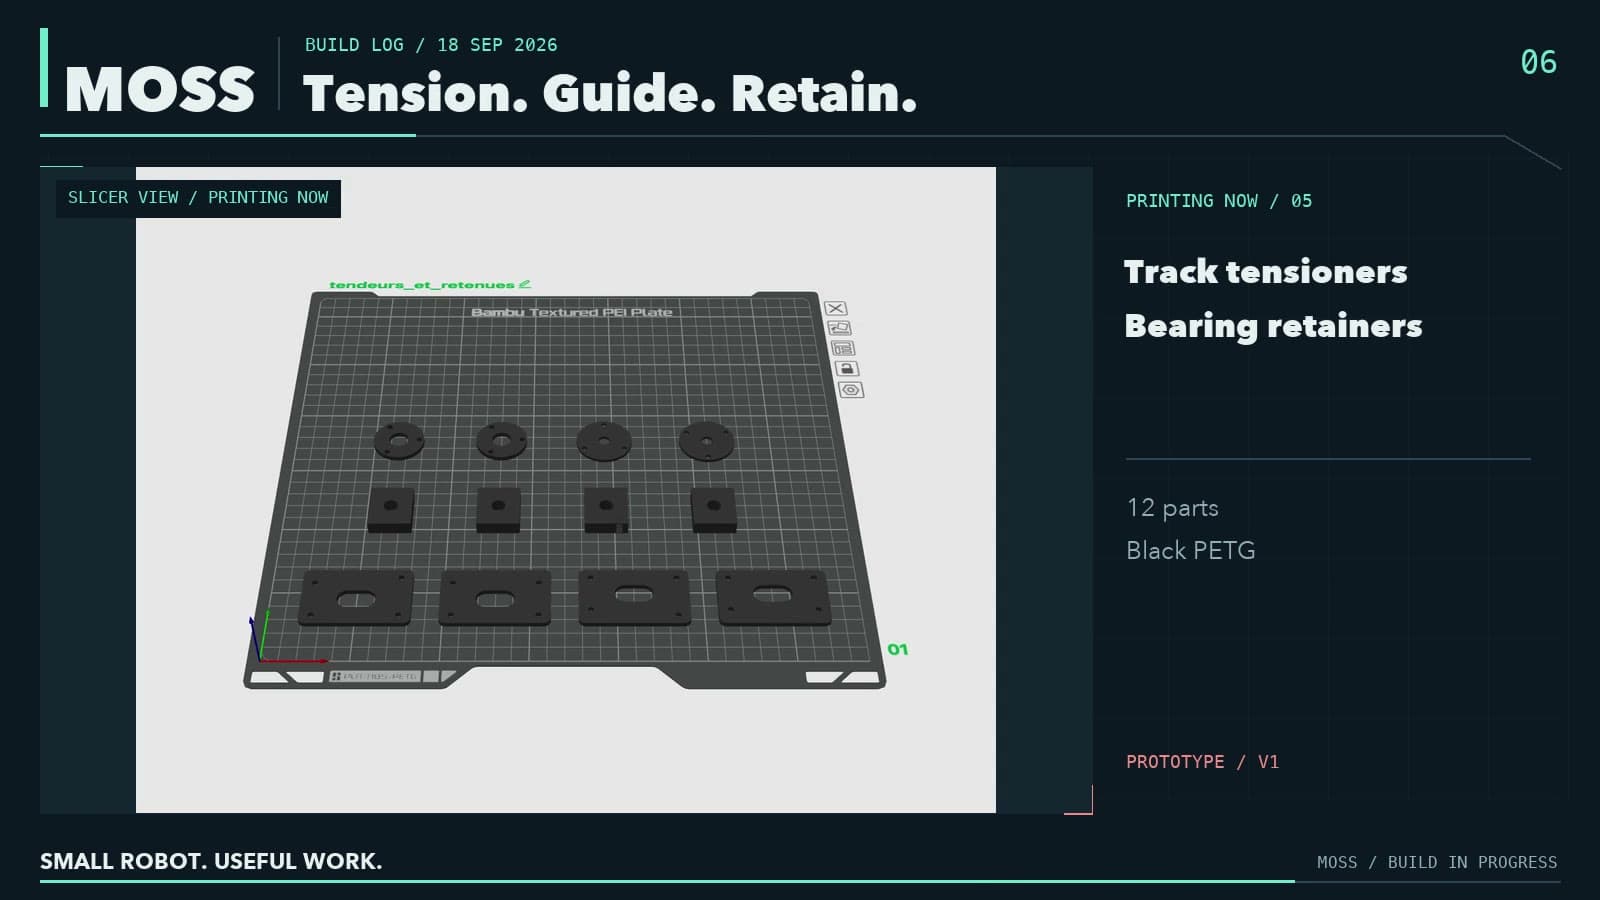Click the auto-orient icon beside the plate

pos(840,328)
